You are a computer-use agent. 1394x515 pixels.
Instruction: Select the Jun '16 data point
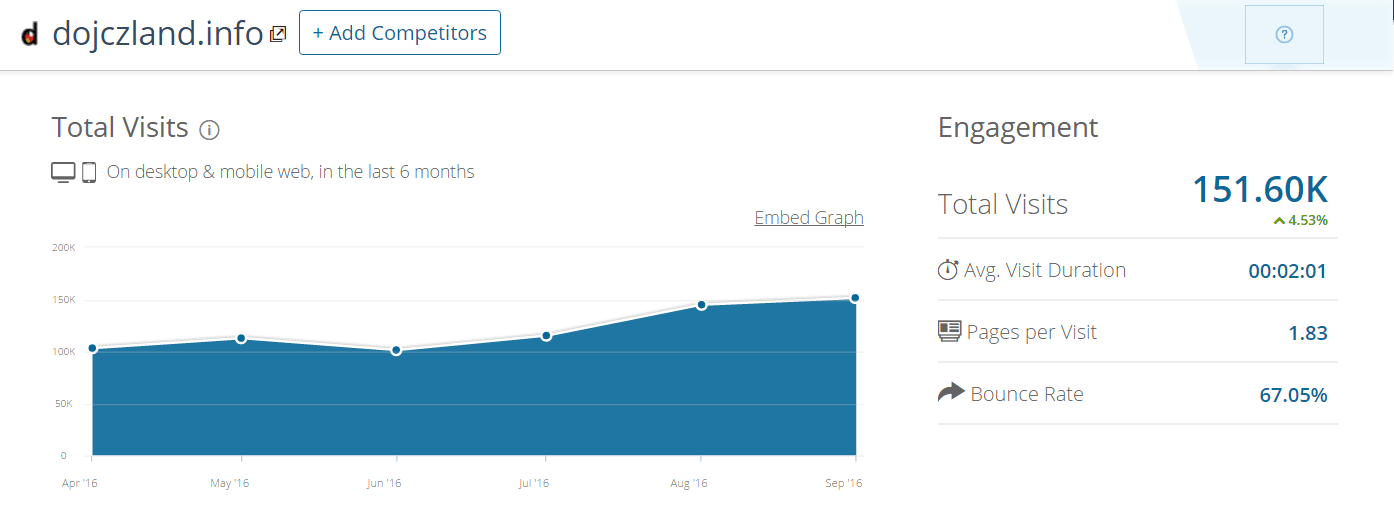tap(397, 350)
